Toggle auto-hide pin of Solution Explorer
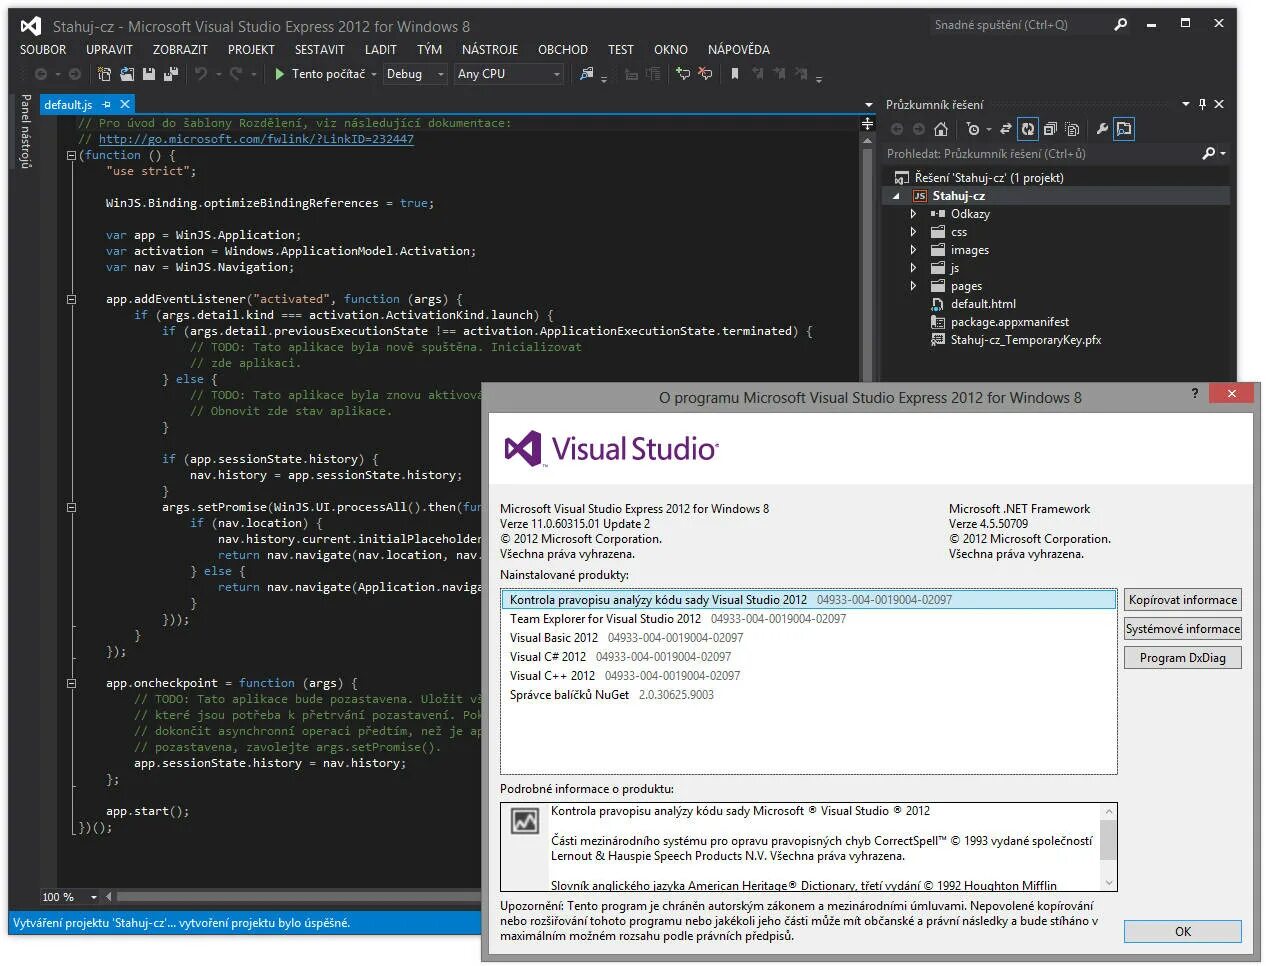The width and height of the screenshot is (1266, 966). coord(1202,104)
